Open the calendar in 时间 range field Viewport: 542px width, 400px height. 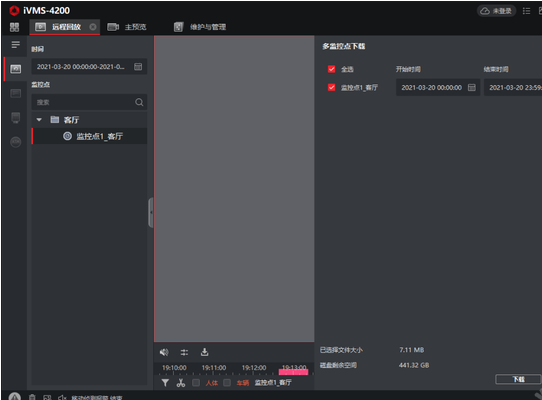138,66
